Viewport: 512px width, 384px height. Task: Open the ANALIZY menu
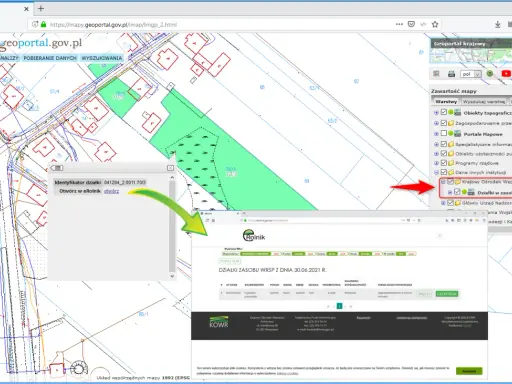click(x=9, y=58)
